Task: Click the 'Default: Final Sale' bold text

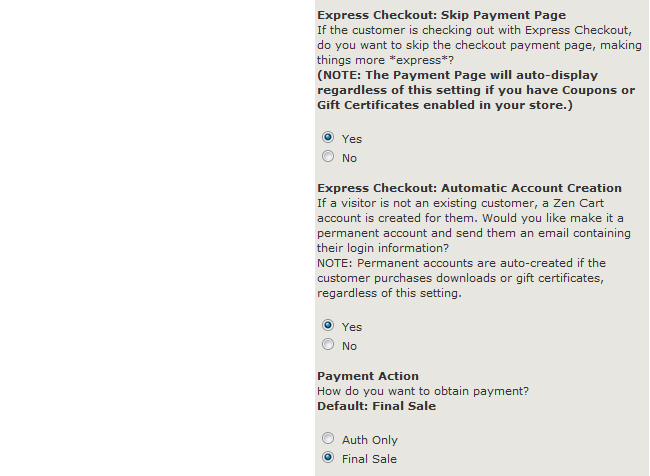Action: (376, 406)
